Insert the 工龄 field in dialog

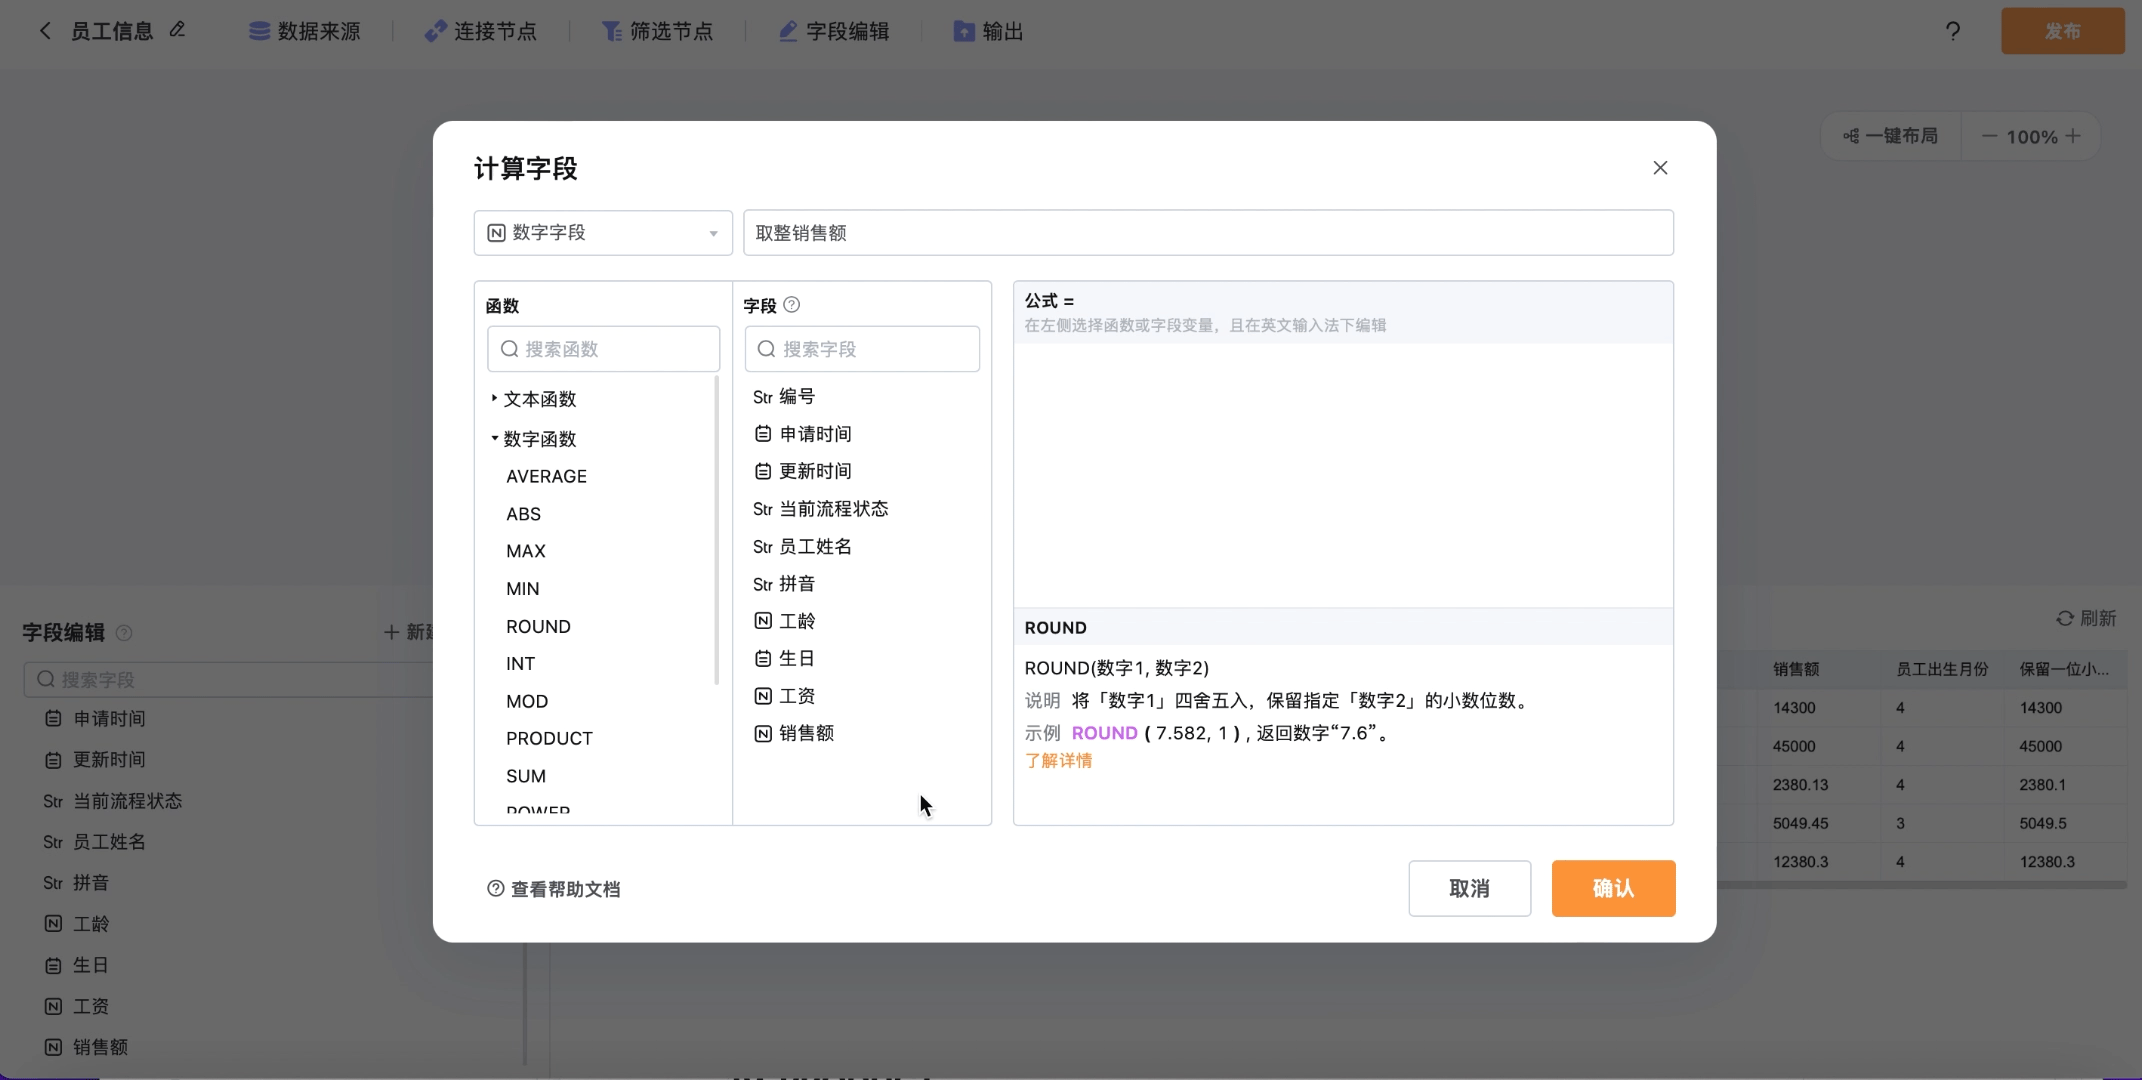[x=784, y=621]
